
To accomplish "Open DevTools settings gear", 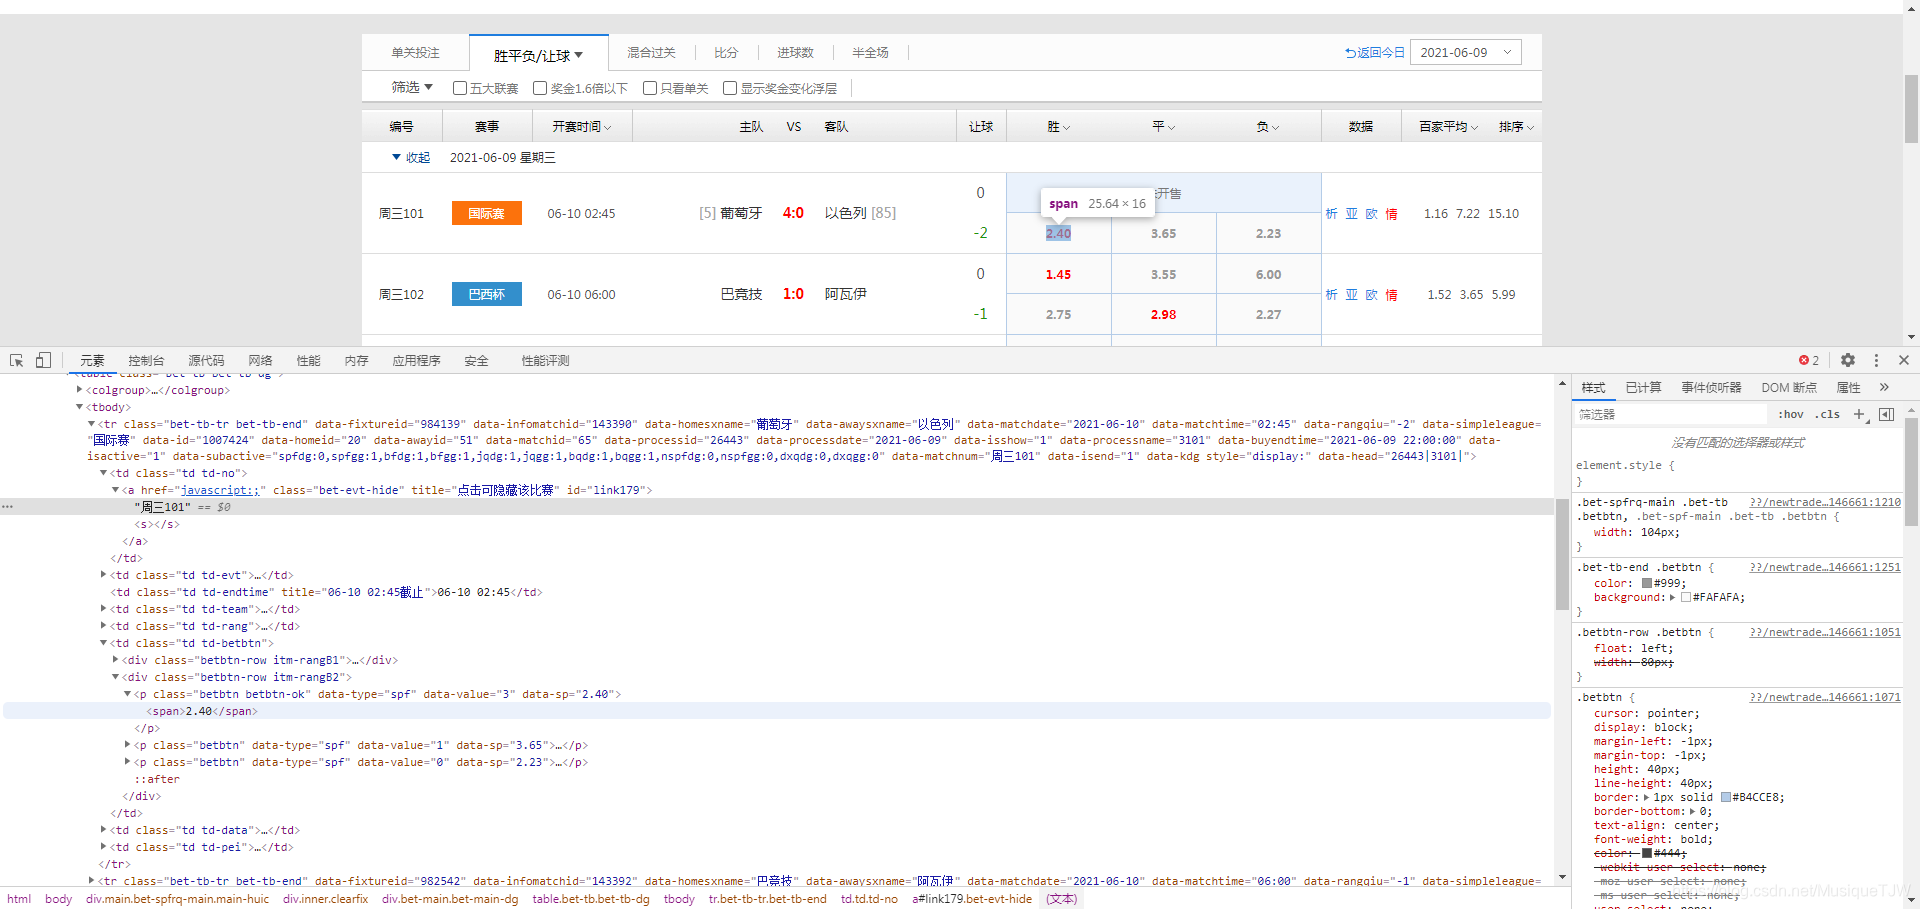I will click(1848, 360).
